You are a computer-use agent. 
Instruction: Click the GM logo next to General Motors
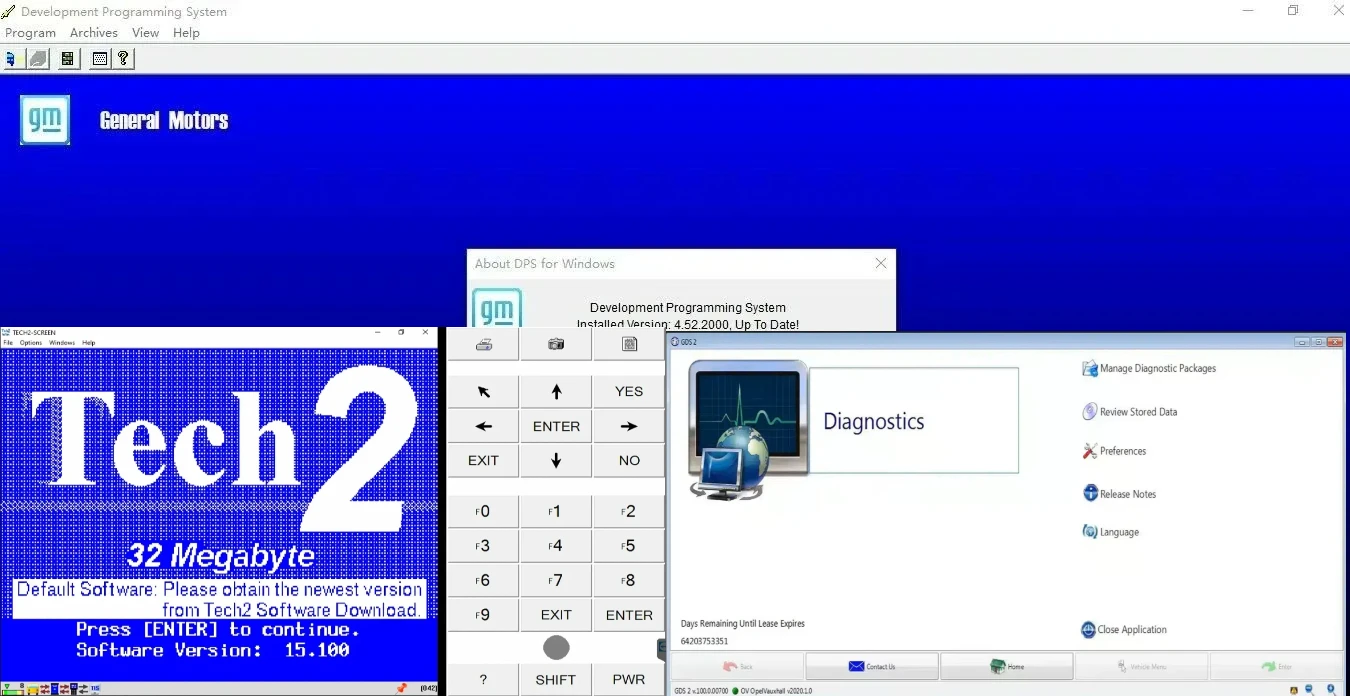click(x=45, y=120)
